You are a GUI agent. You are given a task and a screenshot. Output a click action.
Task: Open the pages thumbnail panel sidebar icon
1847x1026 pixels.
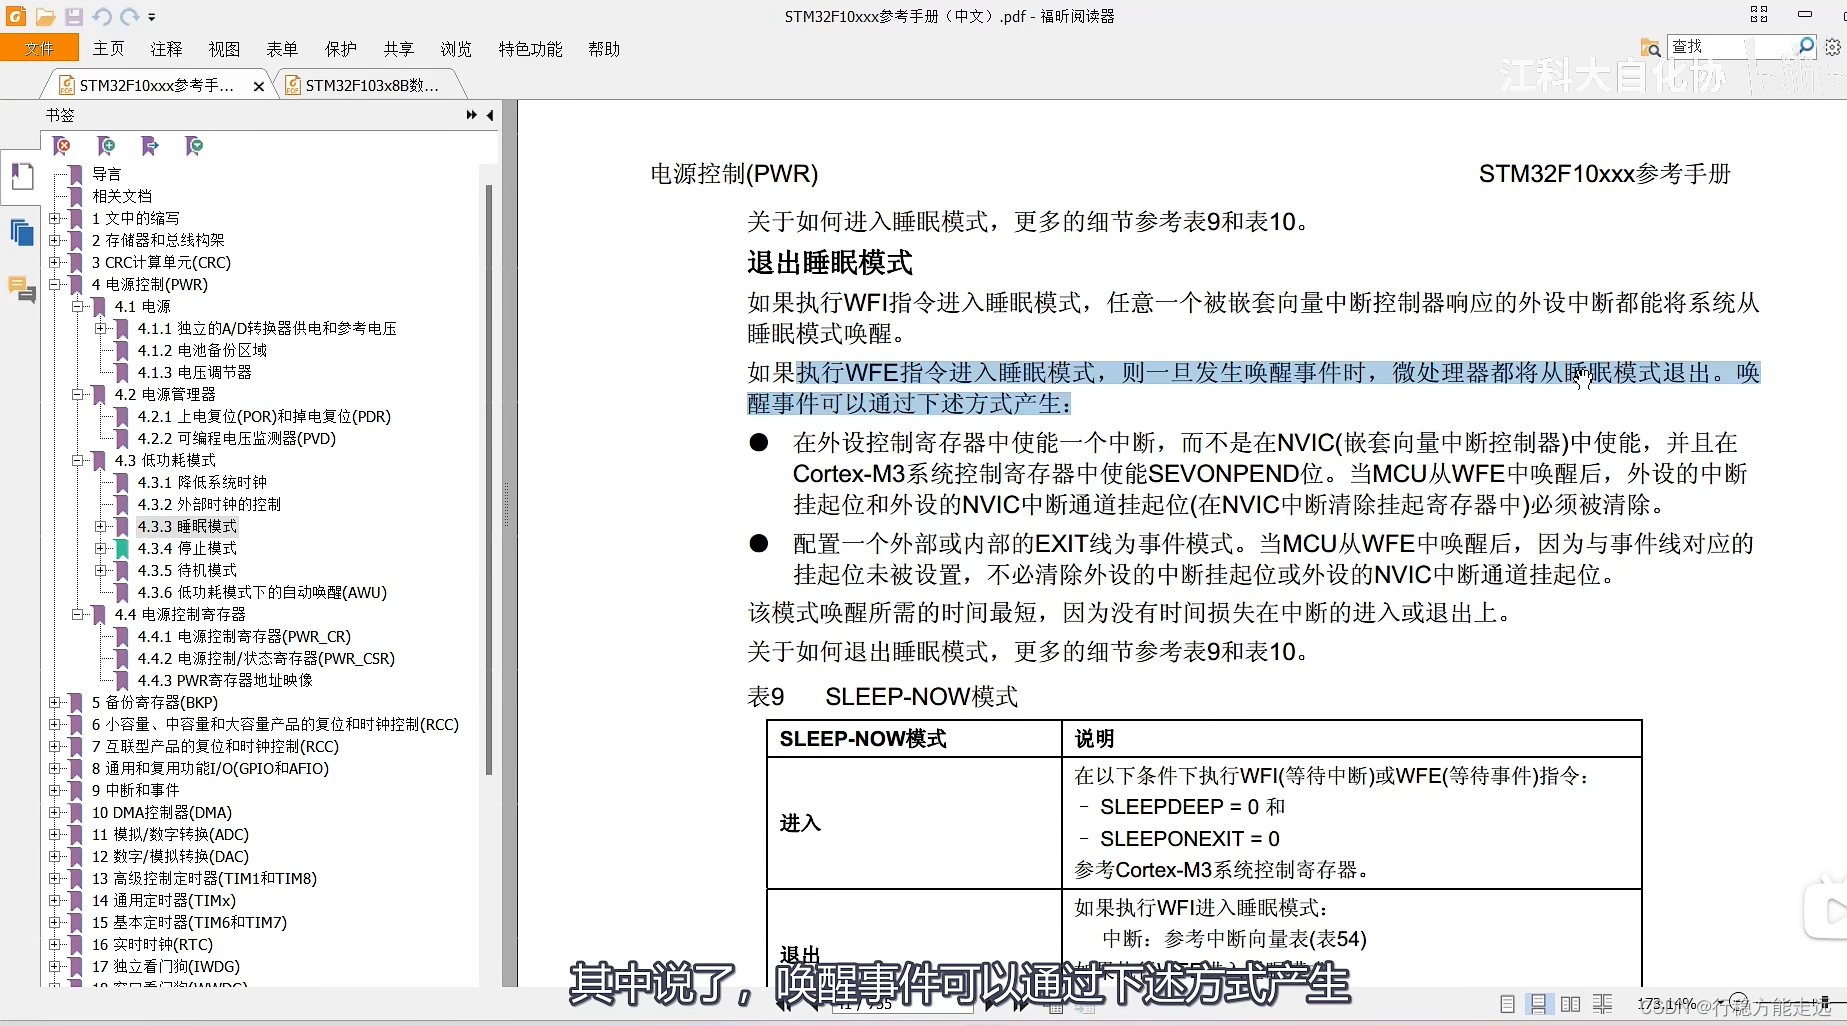pos(21,233)
